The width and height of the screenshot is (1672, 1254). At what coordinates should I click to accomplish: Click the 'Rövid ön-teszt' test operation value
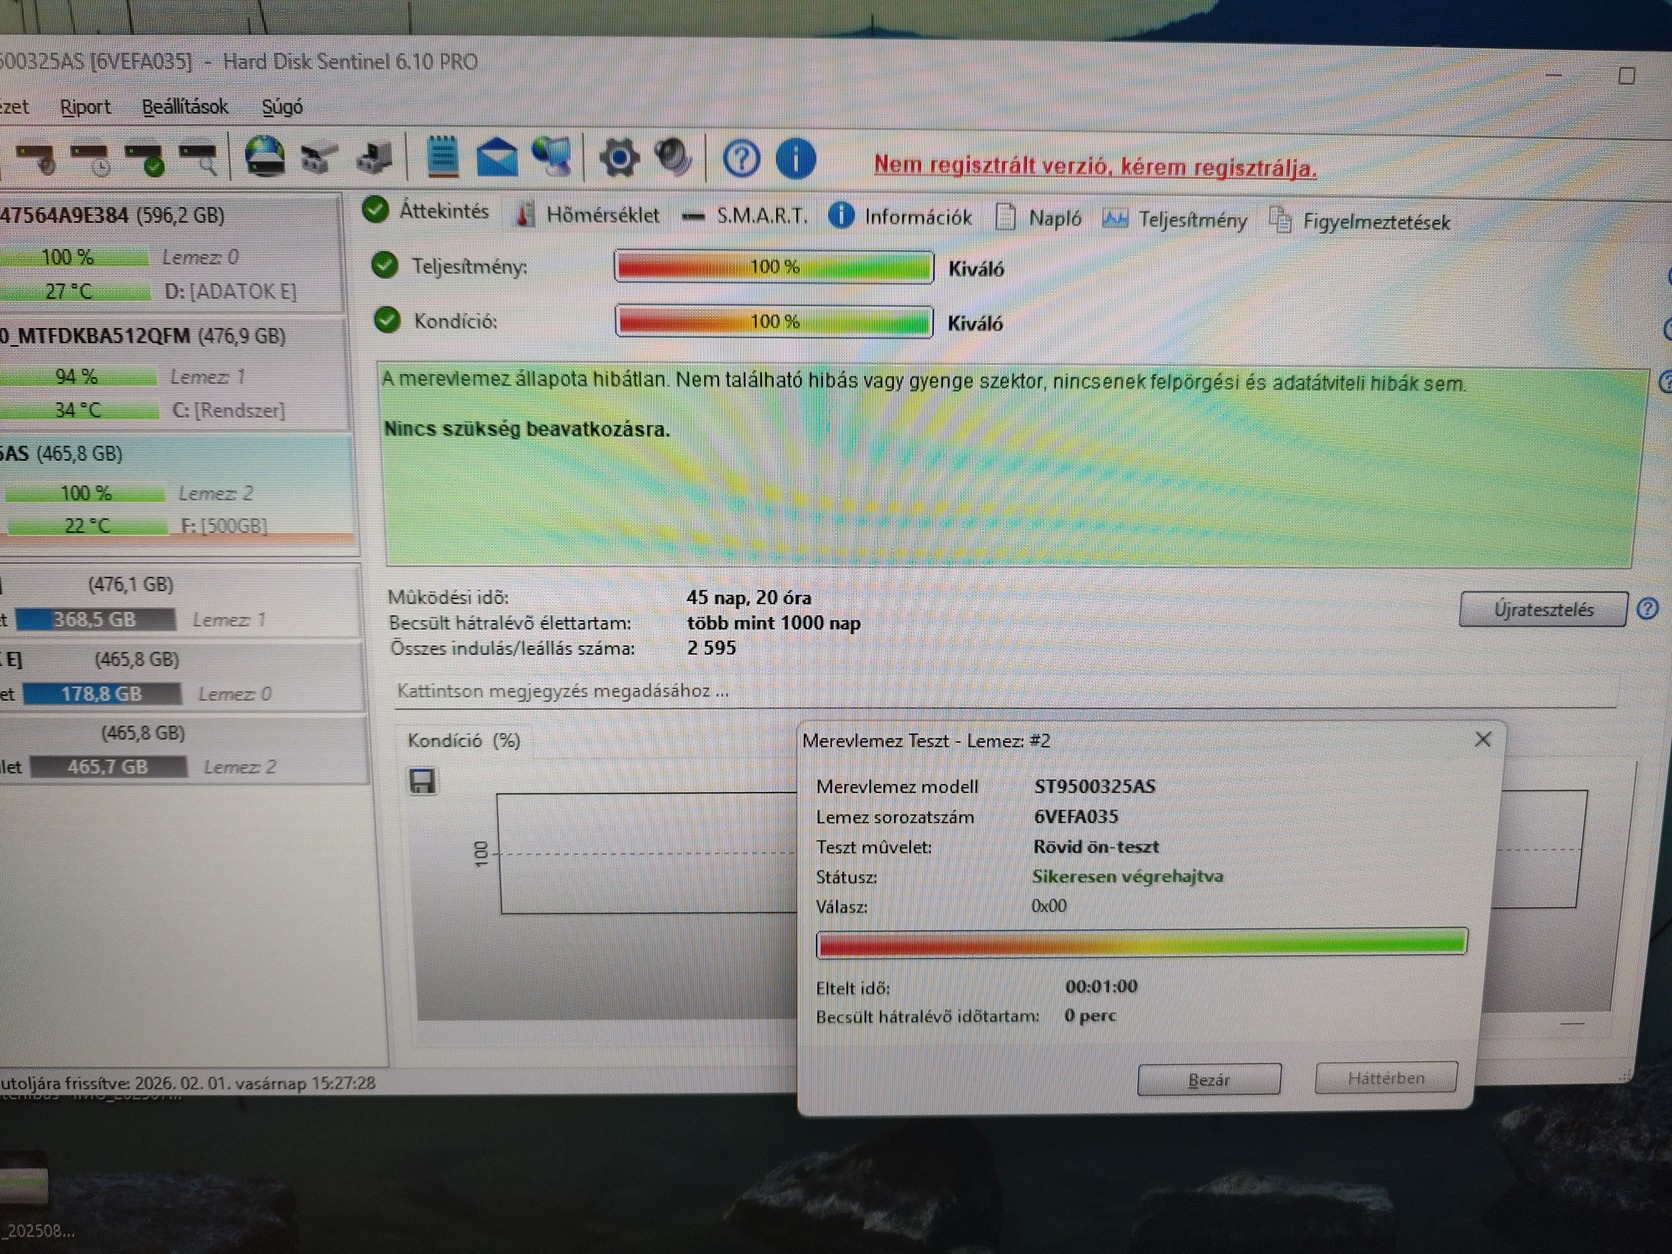tap(1096, 846)
